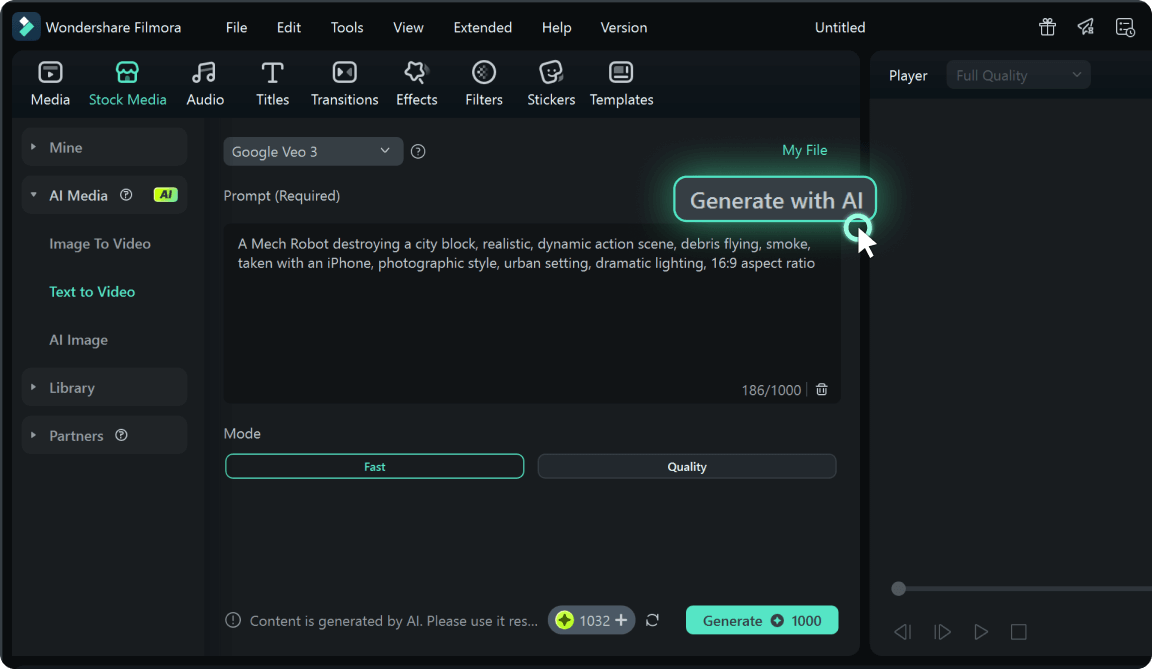This screenshot has height=669, width=1152.
Task: Click the help icon next to Partners
Action: click(121, 435)
